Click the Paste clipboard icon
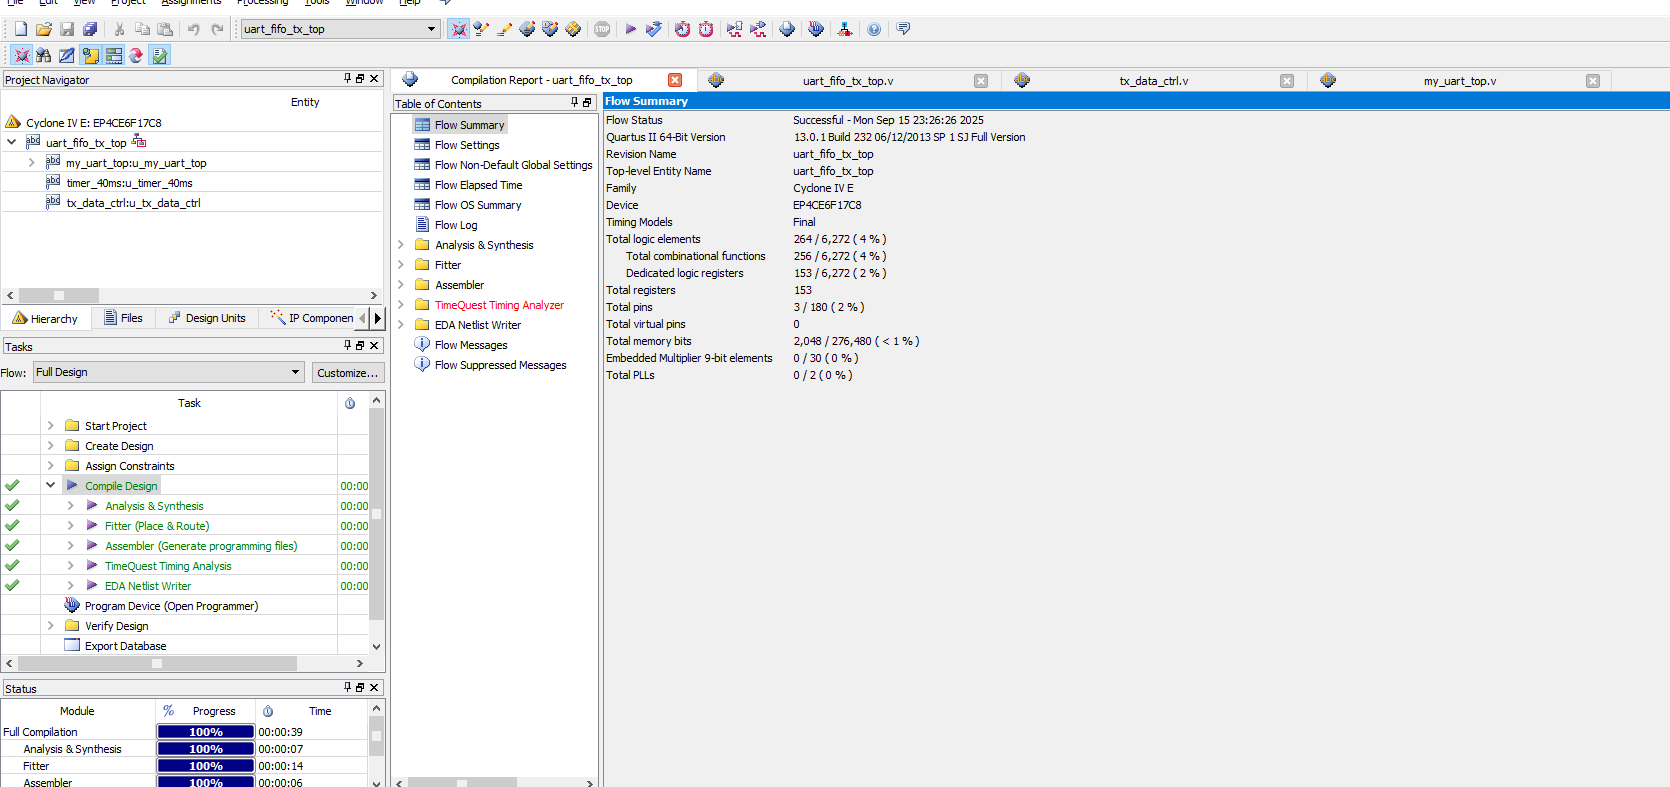 [x=166, y=29]
